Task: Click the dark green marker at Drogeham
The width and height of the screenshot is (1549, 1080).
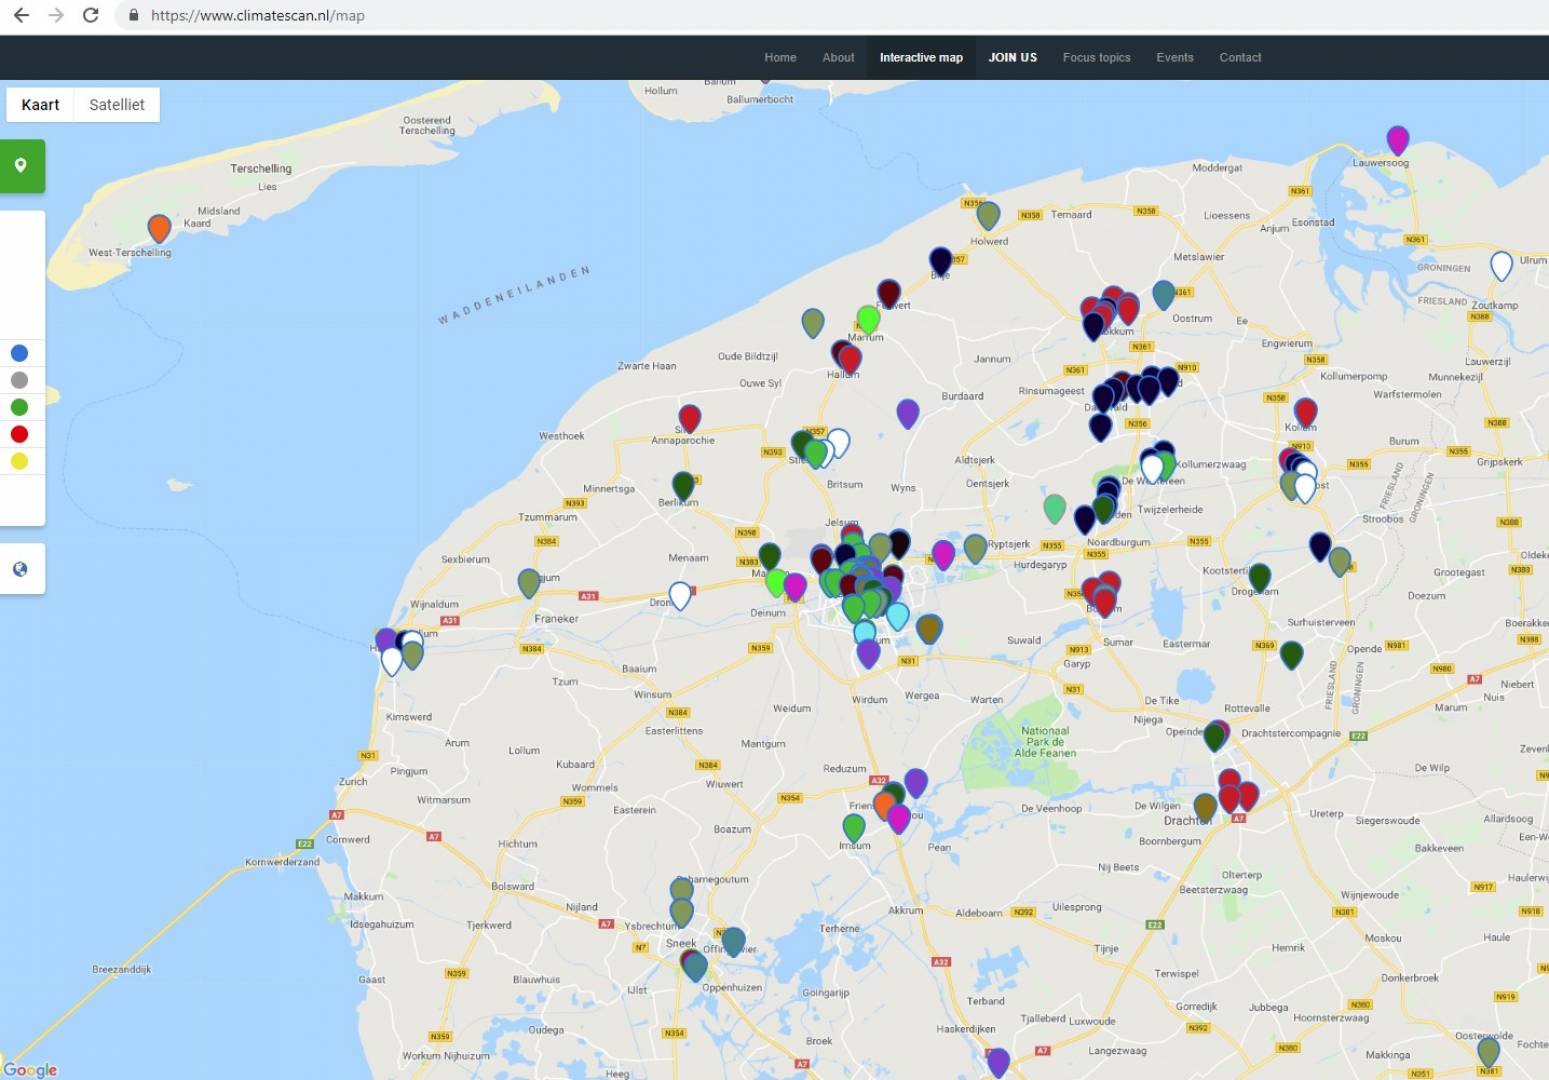Action: pyautogui.click(x=1260, y=576)
